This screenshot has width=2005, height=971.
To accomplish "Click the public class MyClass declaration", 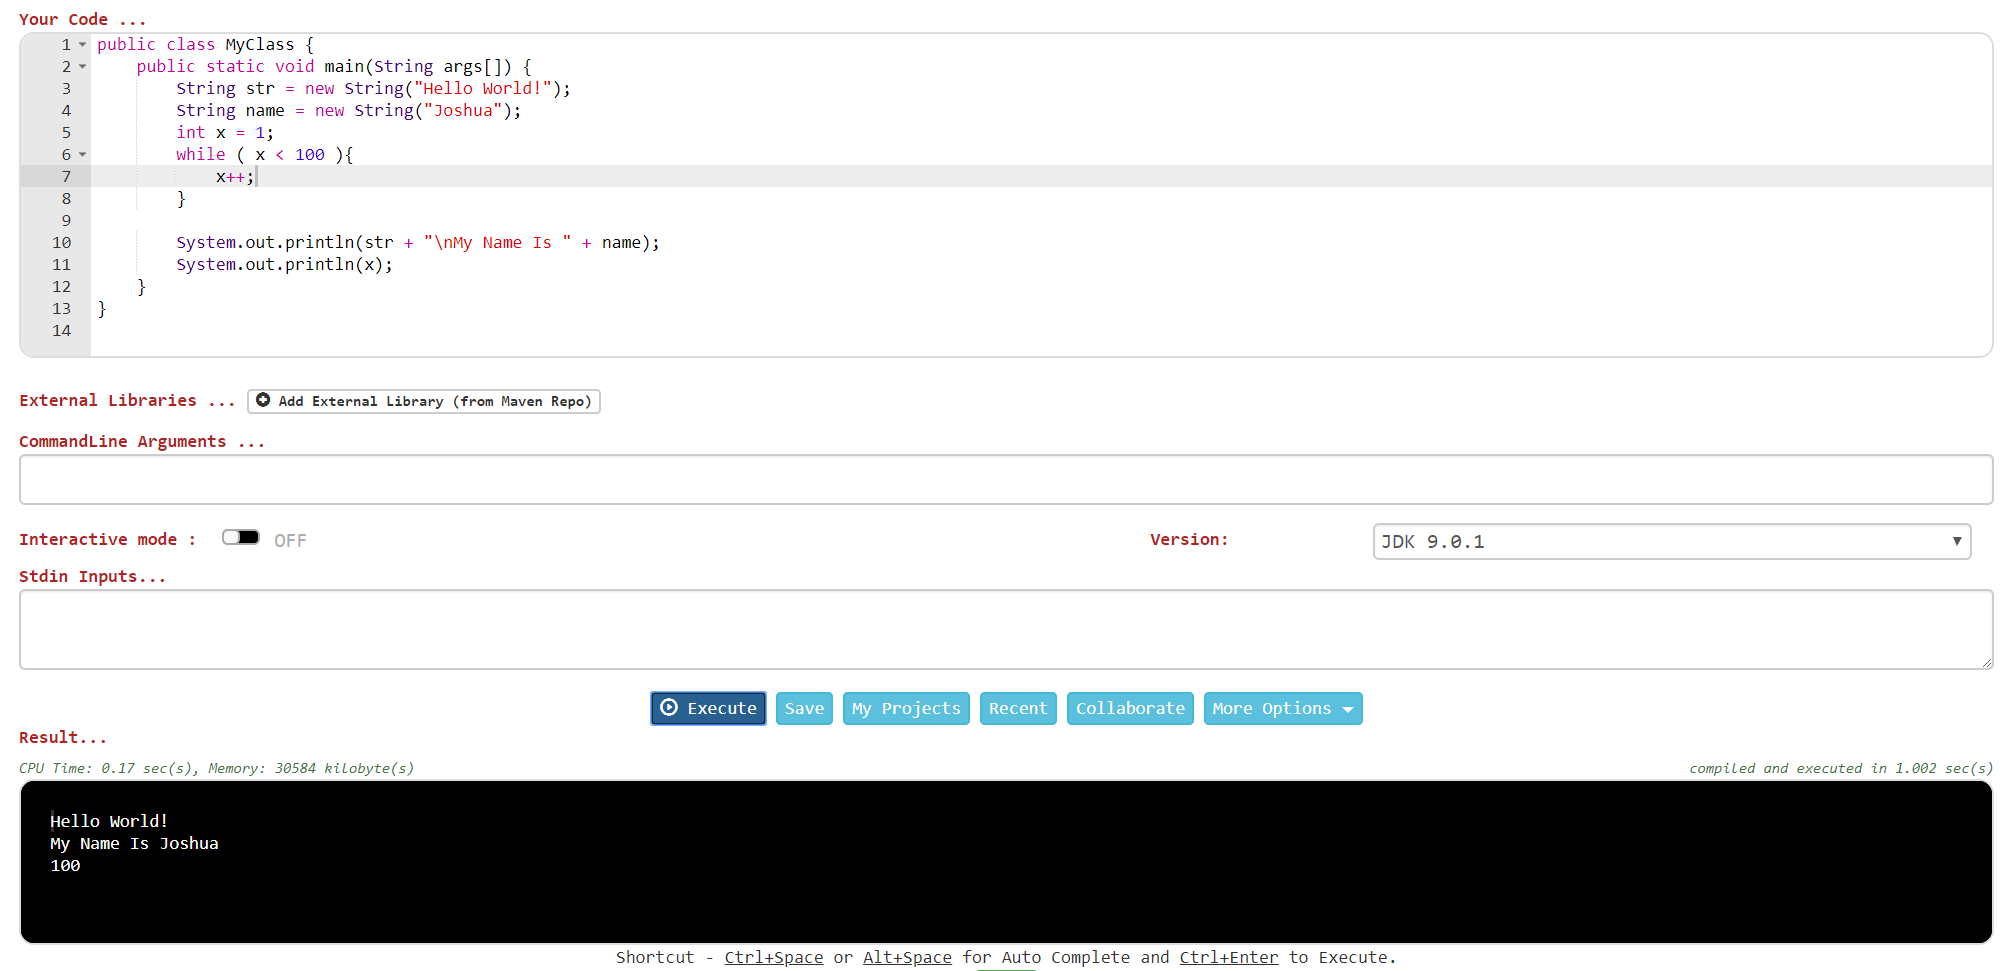I will point(205,44).
